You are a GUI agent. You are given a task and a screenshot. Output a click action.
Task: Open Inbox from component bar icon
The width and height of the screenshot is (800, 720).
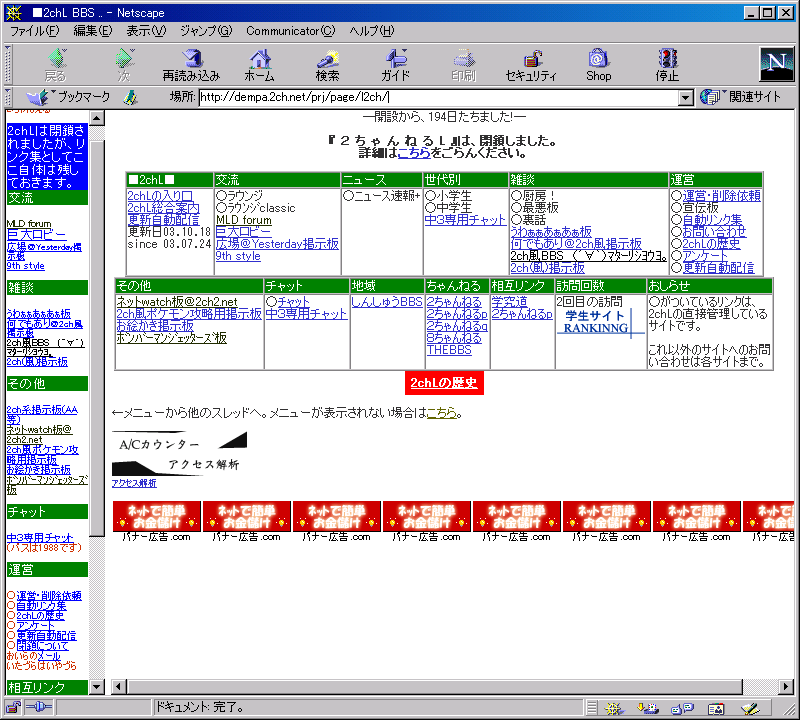pyautogui.click(x=648, y=708)
